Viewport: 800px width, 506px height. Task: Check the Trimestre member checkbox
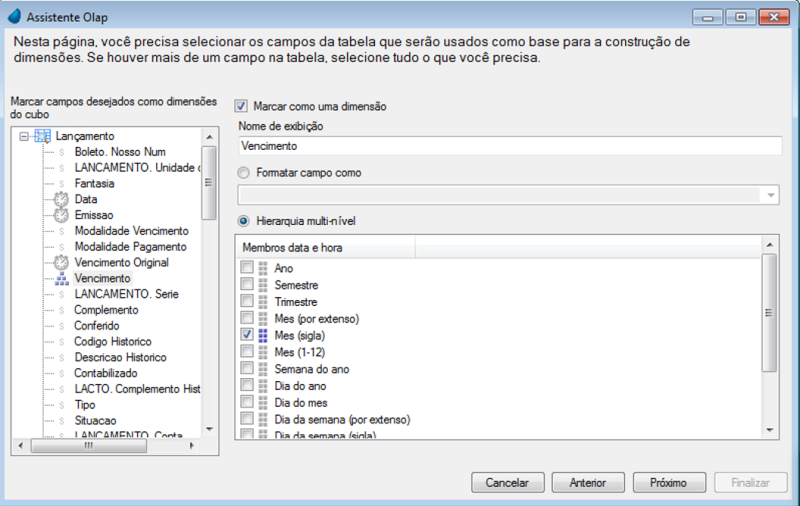pyautogui.click(x=247, y=300)
